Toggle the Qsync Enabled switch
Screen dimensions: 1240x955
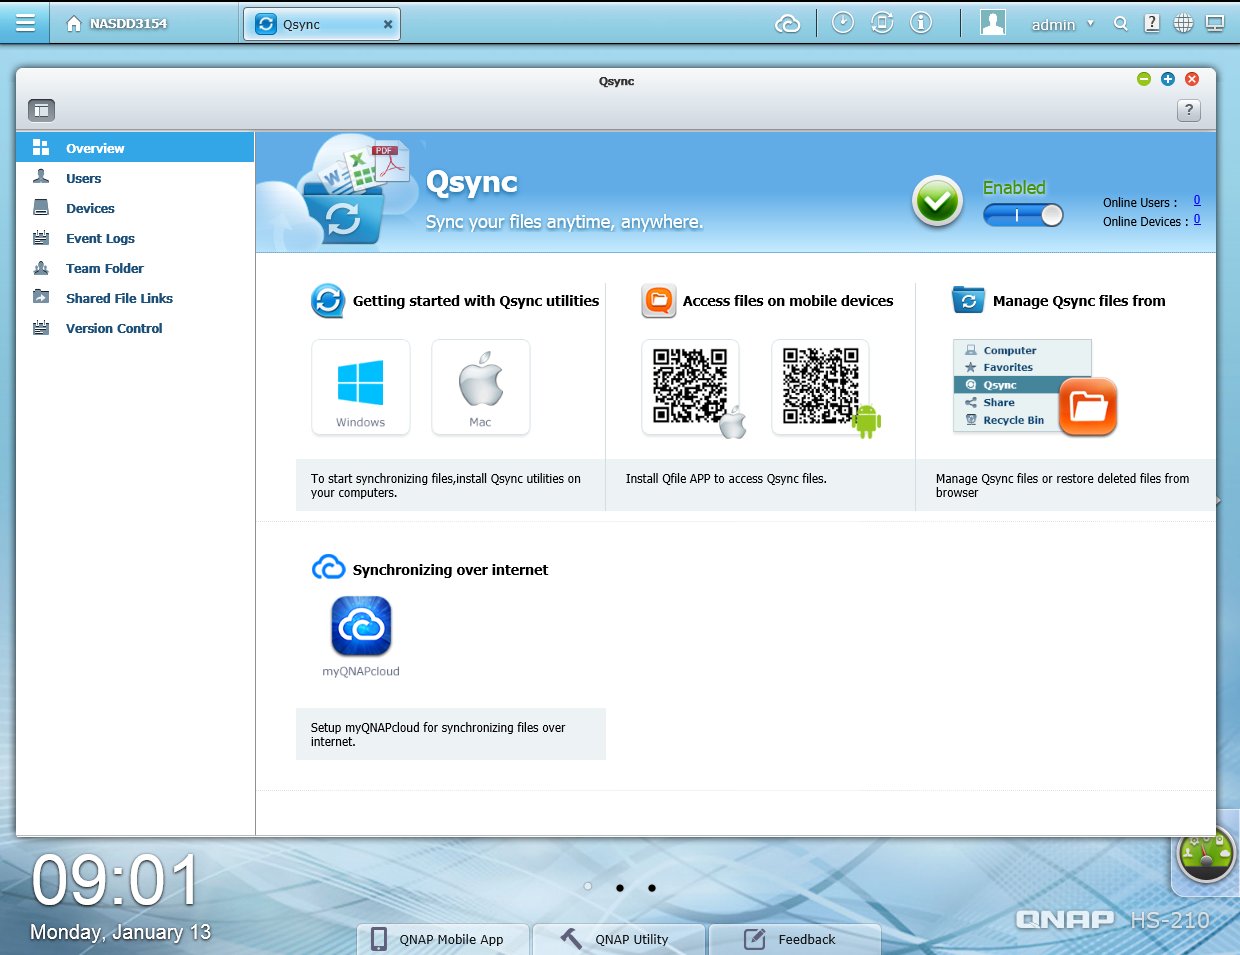1023,215
